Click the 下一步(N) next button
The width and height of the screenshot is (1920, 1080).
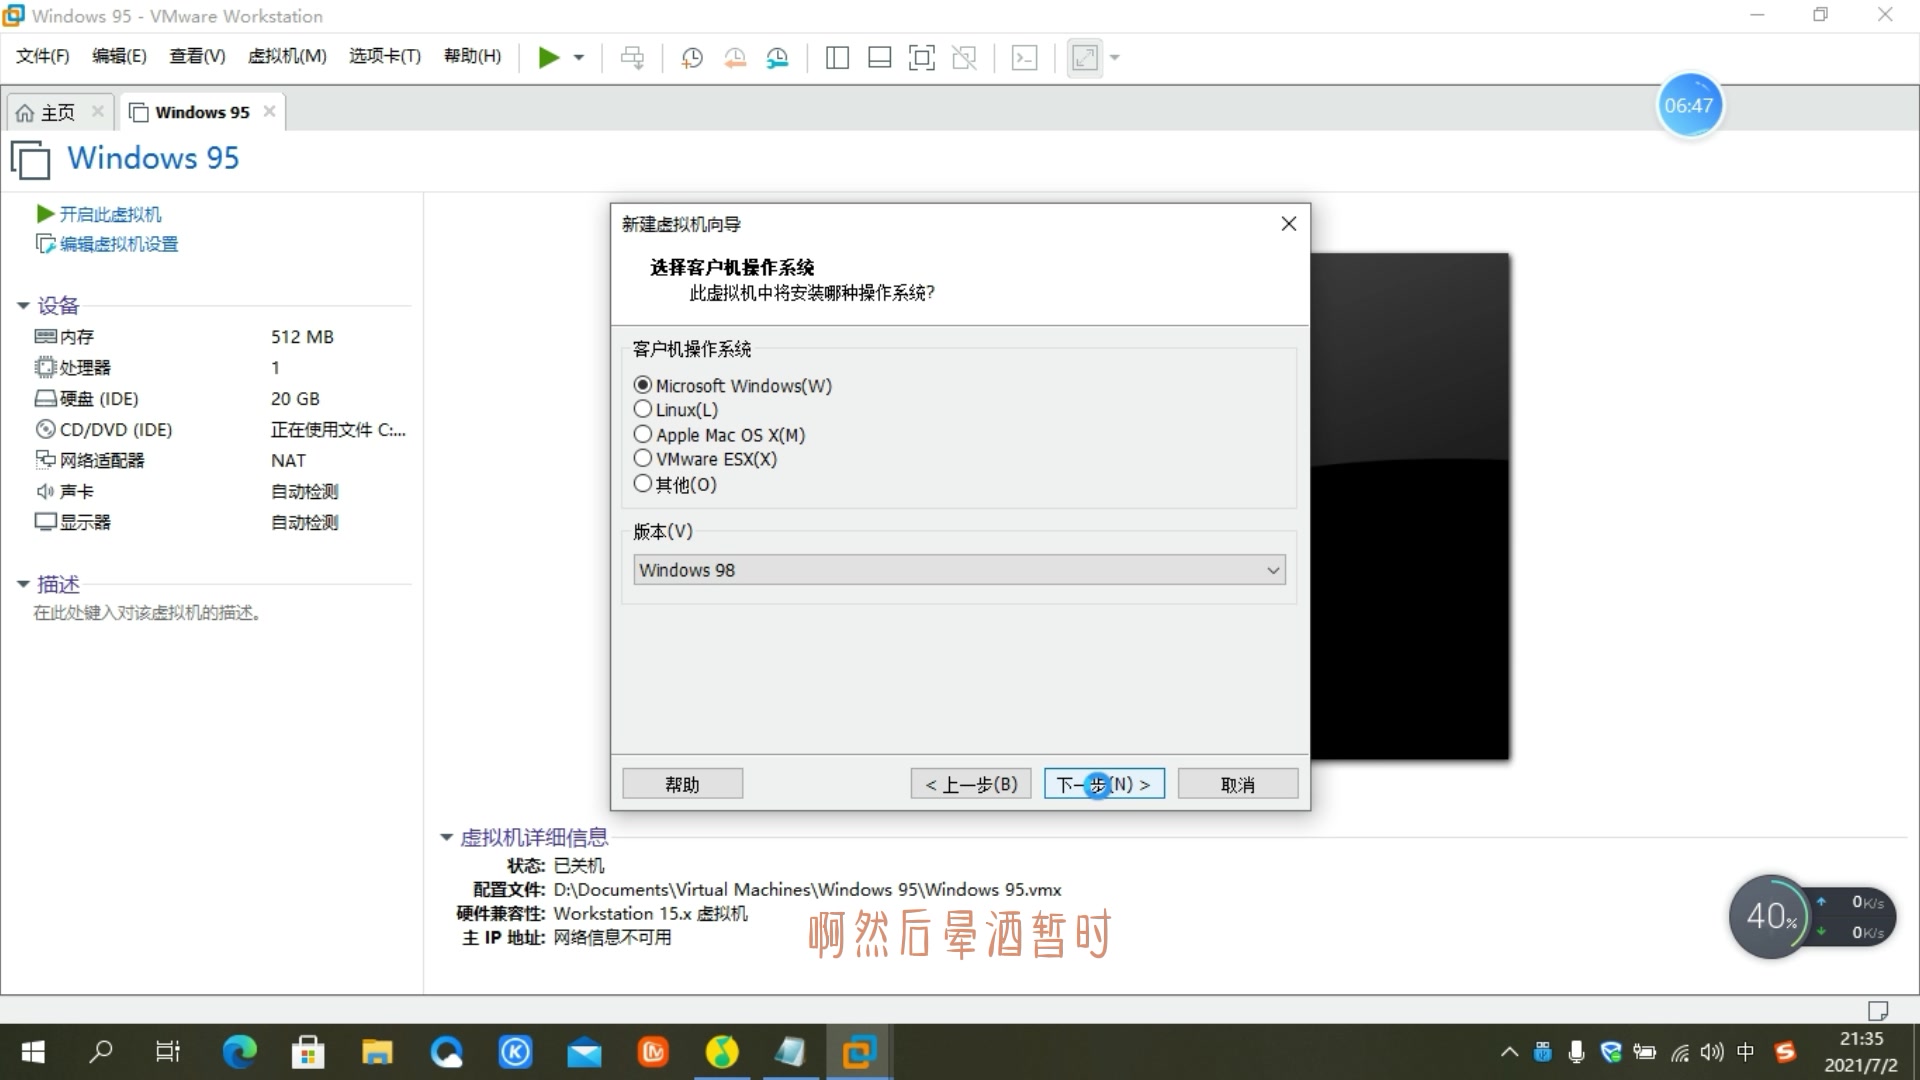1104,784
